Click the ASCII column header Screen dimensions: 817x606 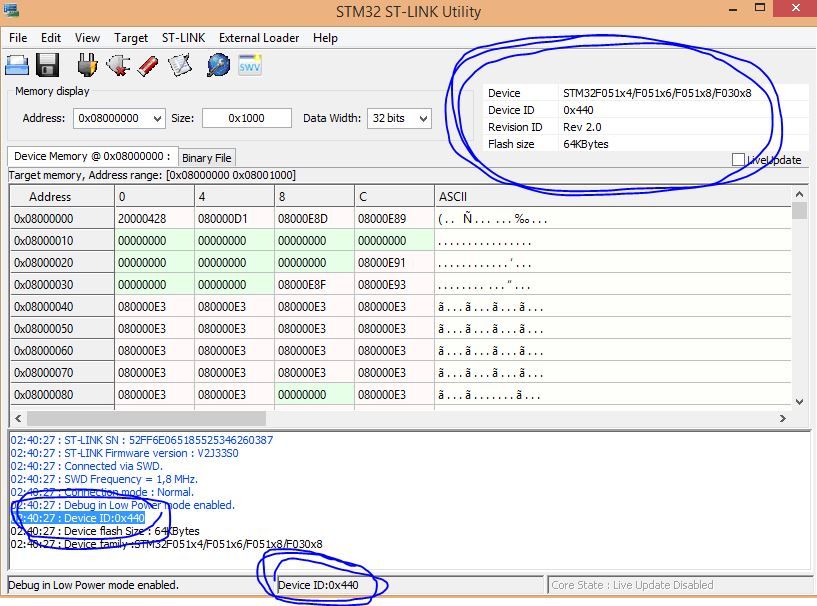[x=613, y=196]
